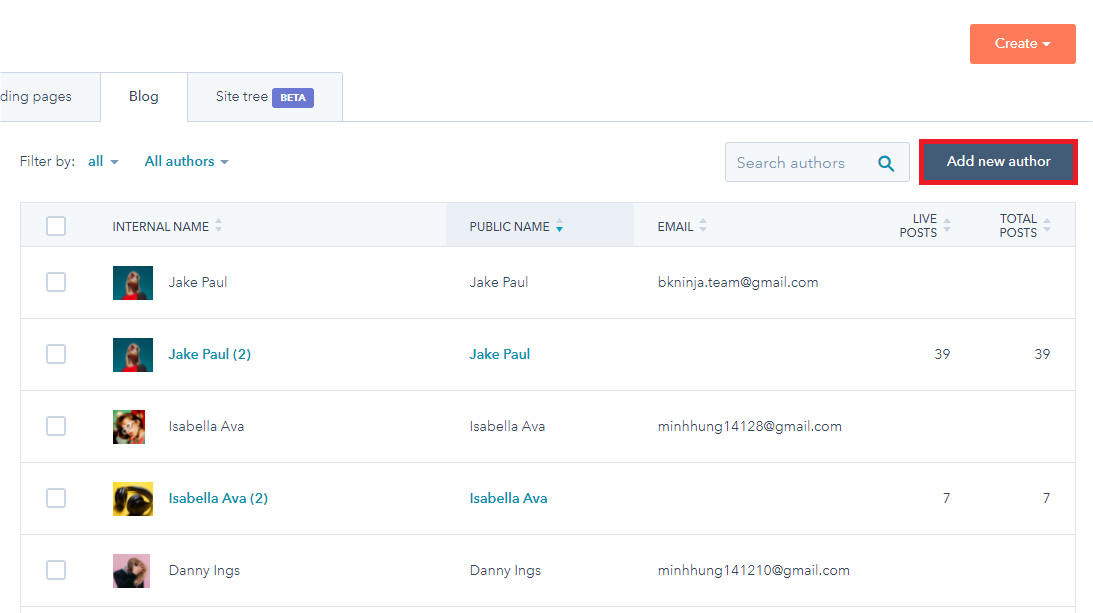Sort by Public Name column arrows
Viewport: 1093px width, 613px height.
[x=559, y=227]
